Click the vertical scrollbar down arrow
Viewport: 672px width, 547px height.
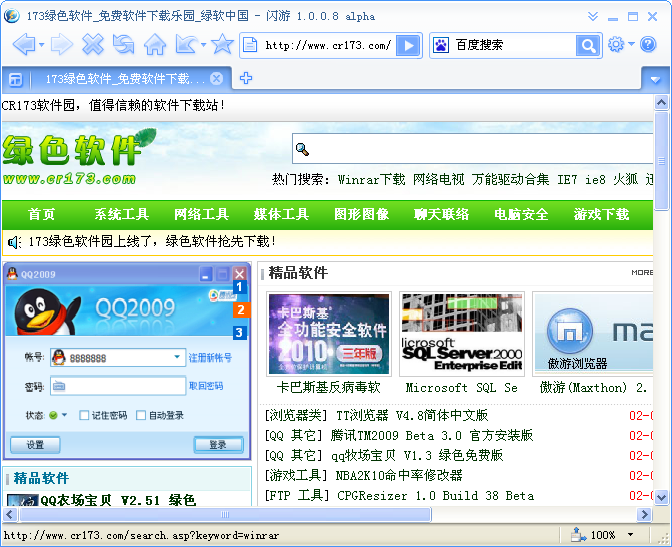(x=661, y=497)
